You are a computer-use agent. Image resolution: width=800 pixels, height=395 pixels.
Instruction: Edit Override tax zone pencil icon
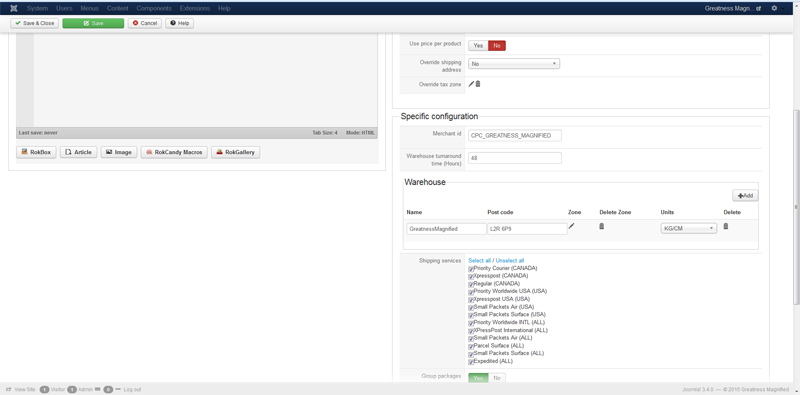[x=471, y=84]
